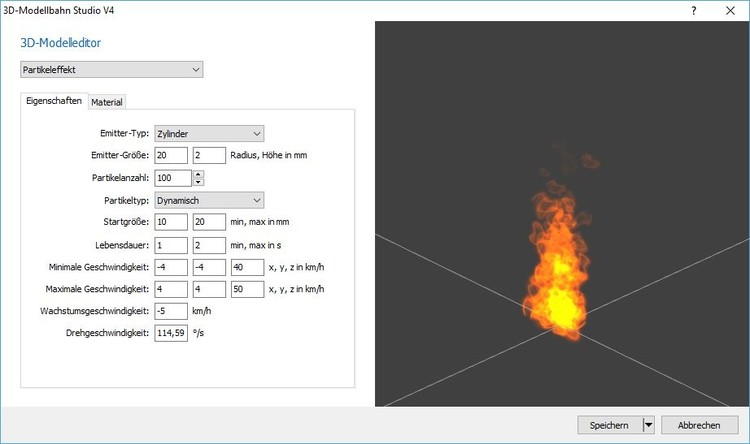Viewport: 750px width, 444px height.
Task: Increase Partikelanzahl with the up arrow
Action: 198,173
